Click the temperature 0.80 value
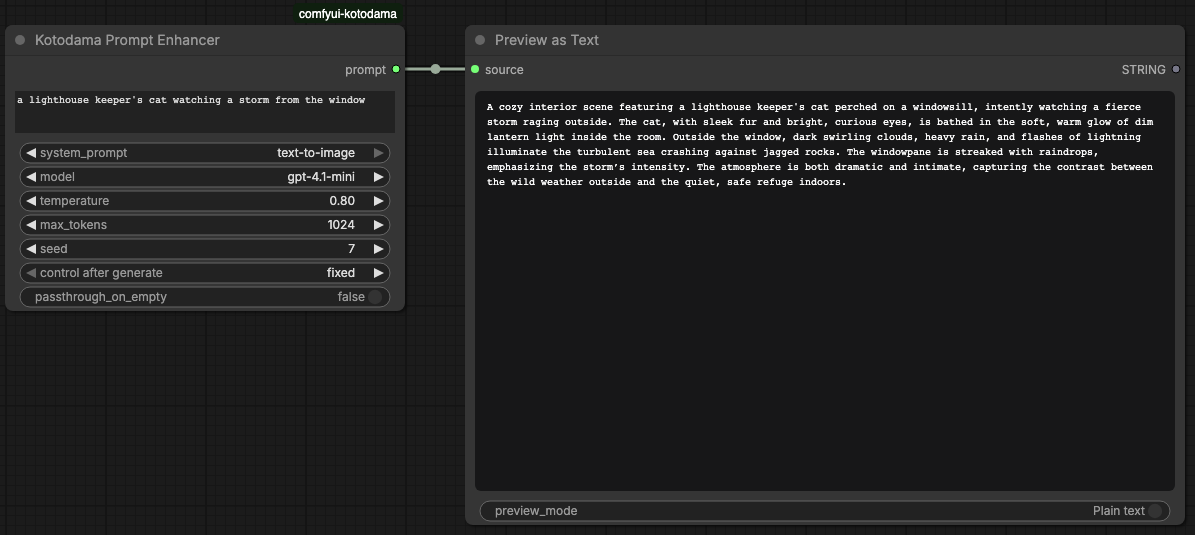 click(x=342, y=201)
